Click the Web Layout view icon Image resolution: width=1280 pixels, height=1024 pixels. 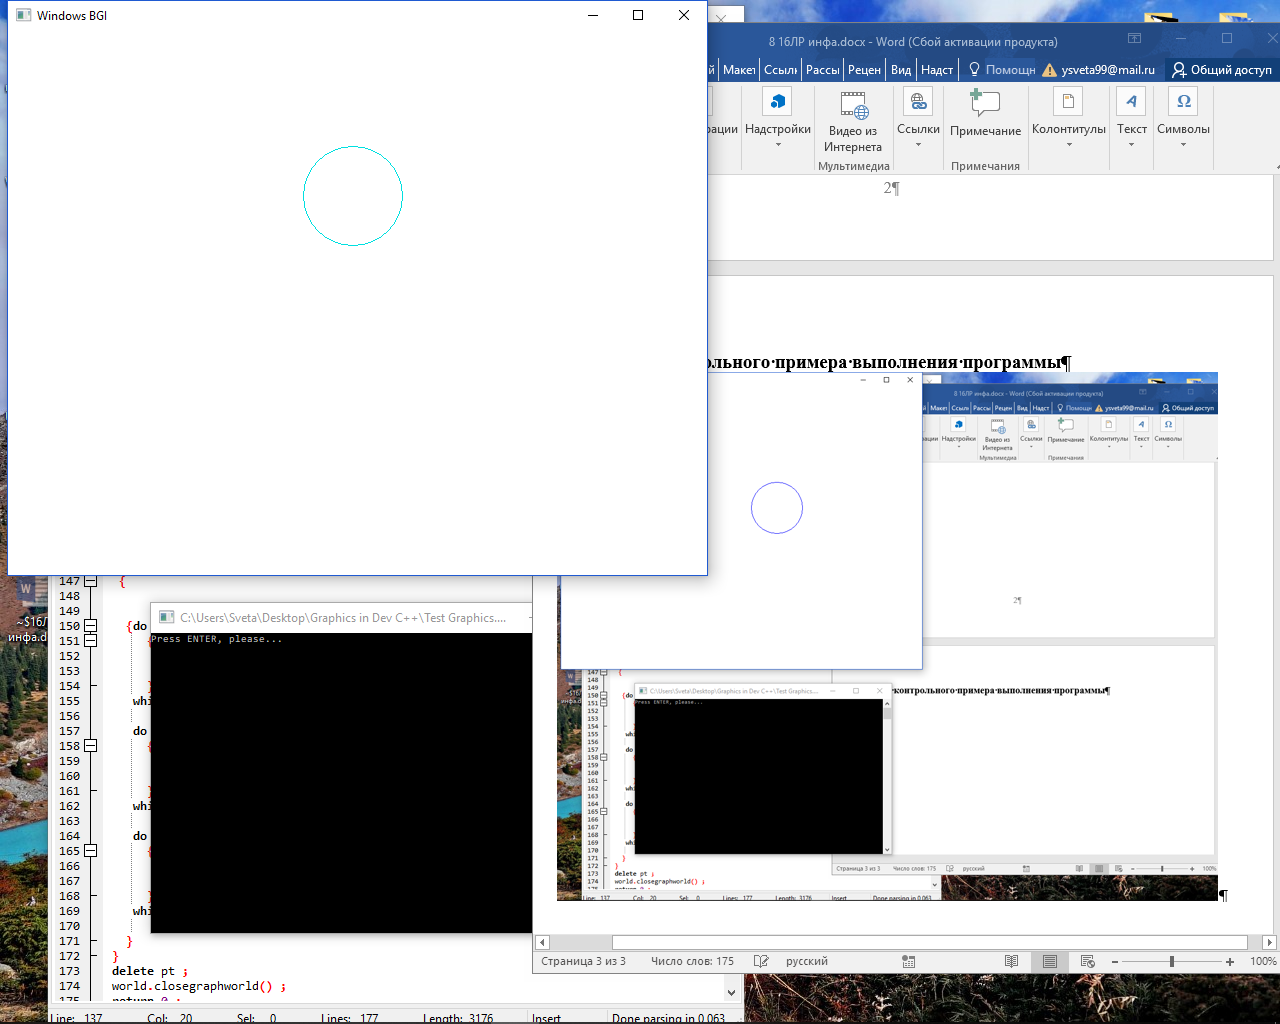click(x=1088, y=961)
